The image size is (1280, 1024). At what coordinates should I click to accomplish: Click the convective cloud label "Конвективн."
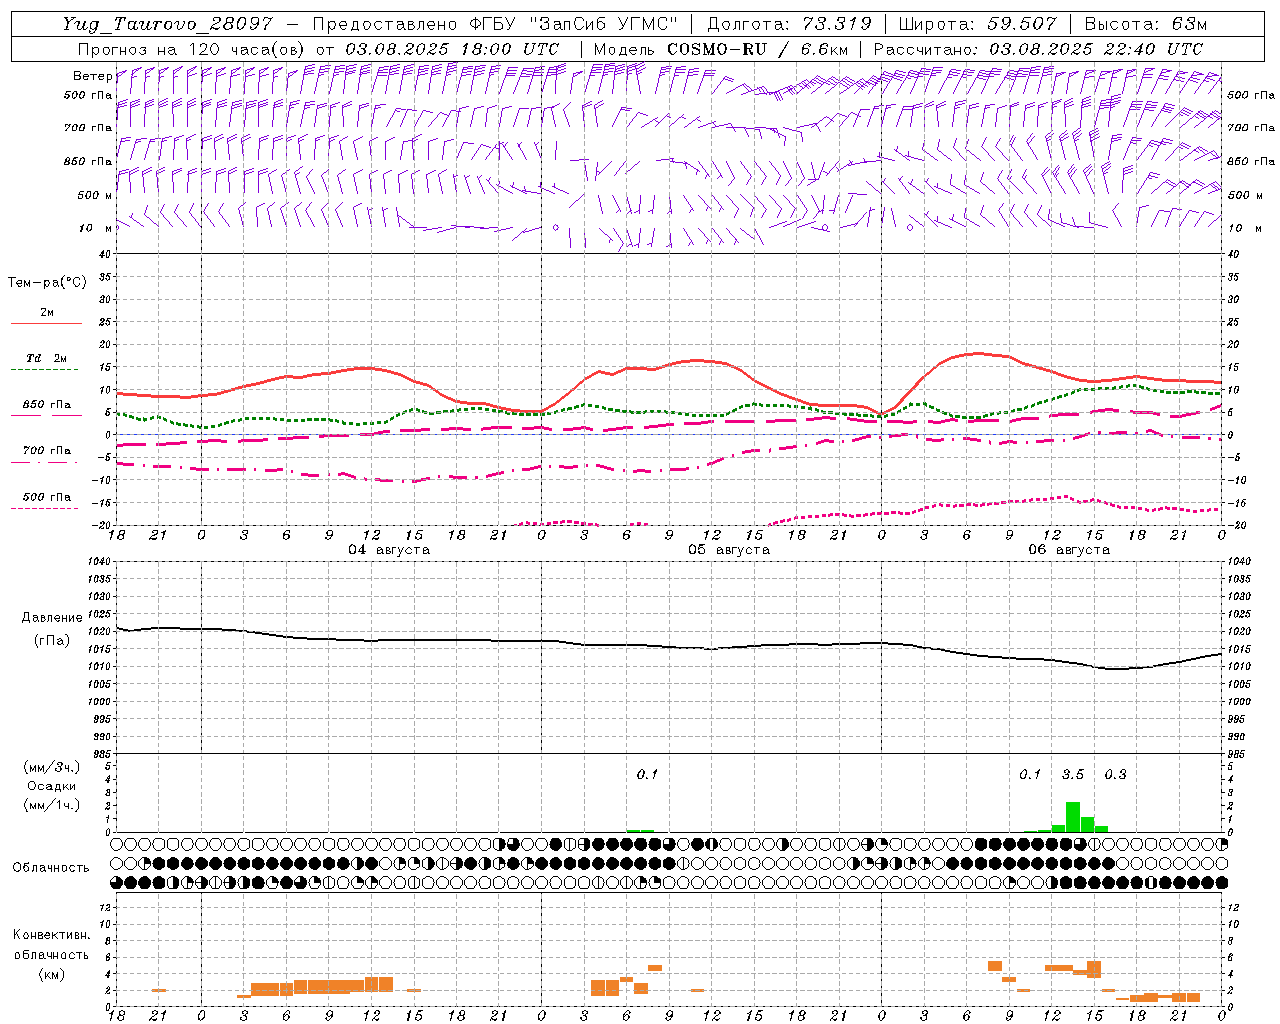point(52,935)
